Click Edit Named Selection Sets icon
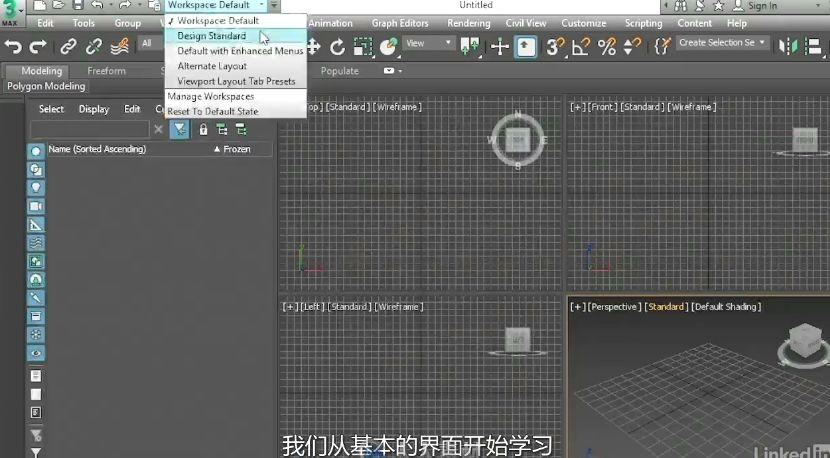Screen dimensions: 830x458 (x=662, y=46)
